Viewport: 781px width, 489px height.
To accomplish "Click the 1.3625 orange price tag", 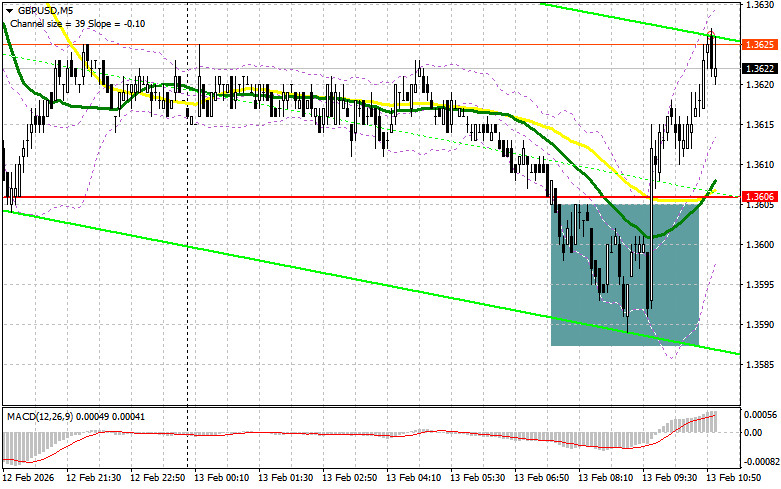I will (759, 45).
